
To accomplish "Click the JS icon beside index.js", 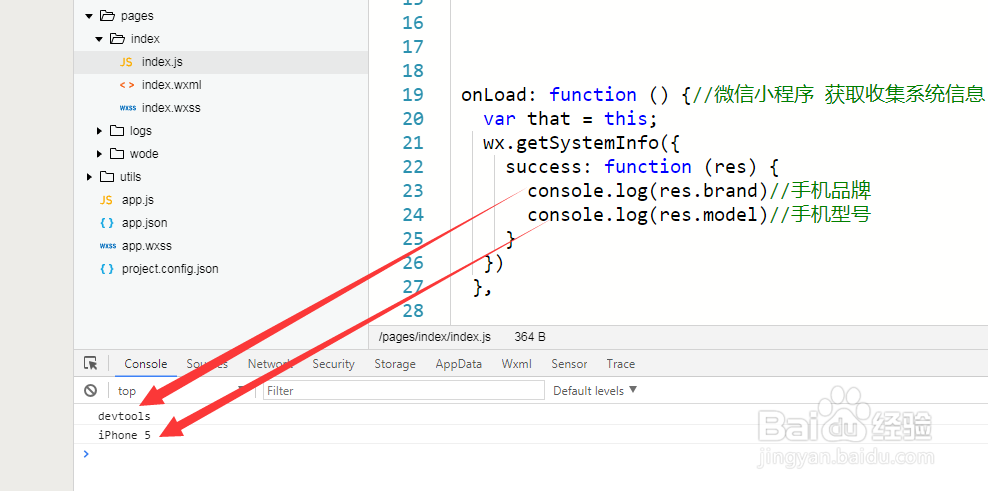I will click(126, 62).
